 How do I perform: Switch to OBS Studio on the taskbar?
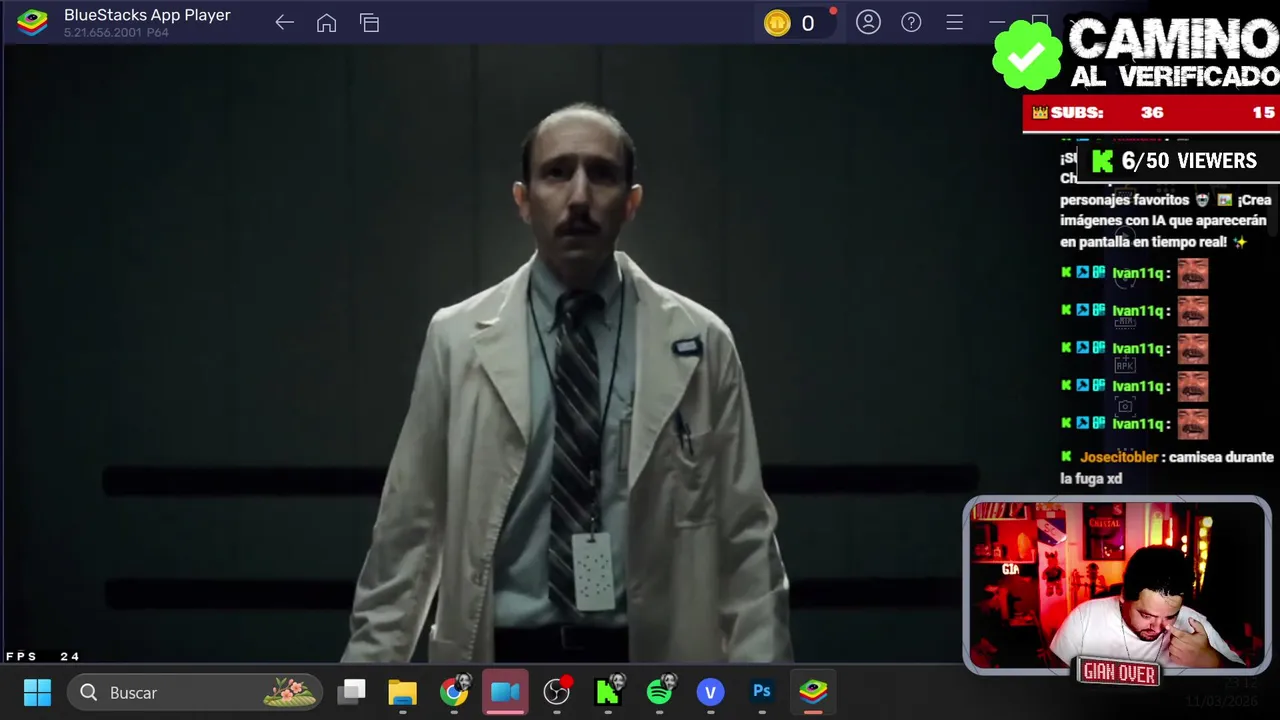[x=557, y=692]
